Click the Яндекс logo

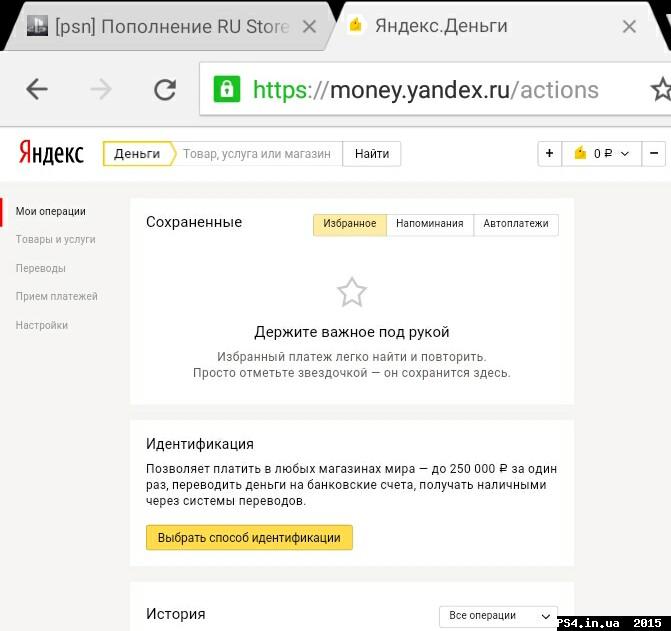51,153
